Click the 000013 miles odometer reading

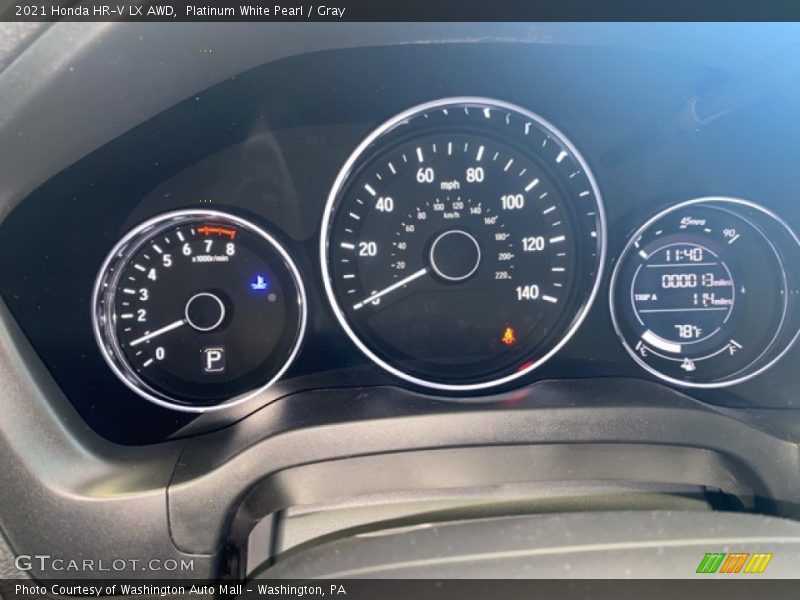[696, 280]
